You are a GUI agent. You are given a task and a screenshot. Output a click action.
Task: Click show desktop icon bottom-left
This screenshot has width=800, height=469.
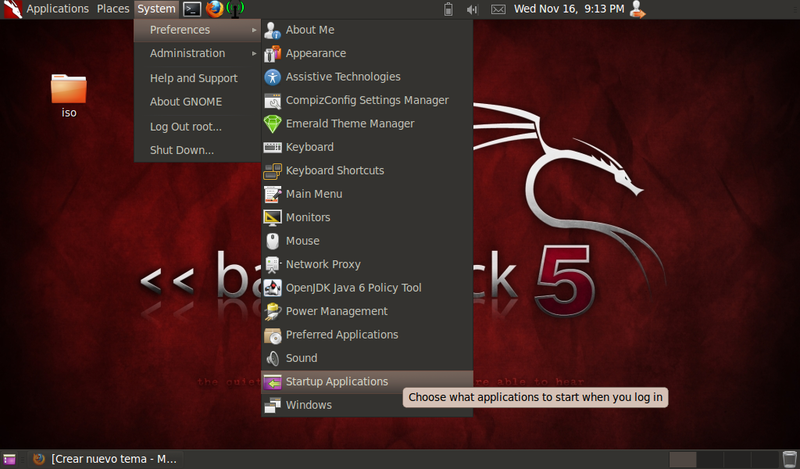(9, 459)
